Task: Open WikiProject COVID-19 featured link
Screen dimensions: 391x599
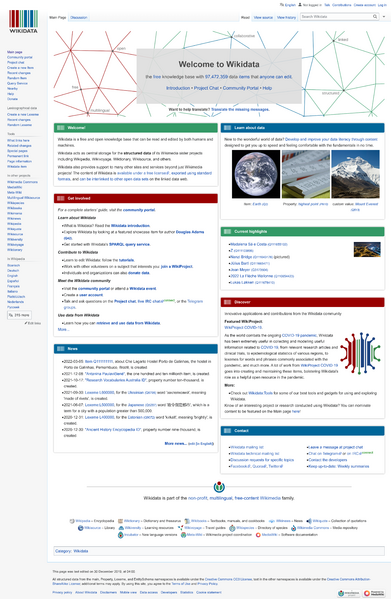Action: (243, 327)
